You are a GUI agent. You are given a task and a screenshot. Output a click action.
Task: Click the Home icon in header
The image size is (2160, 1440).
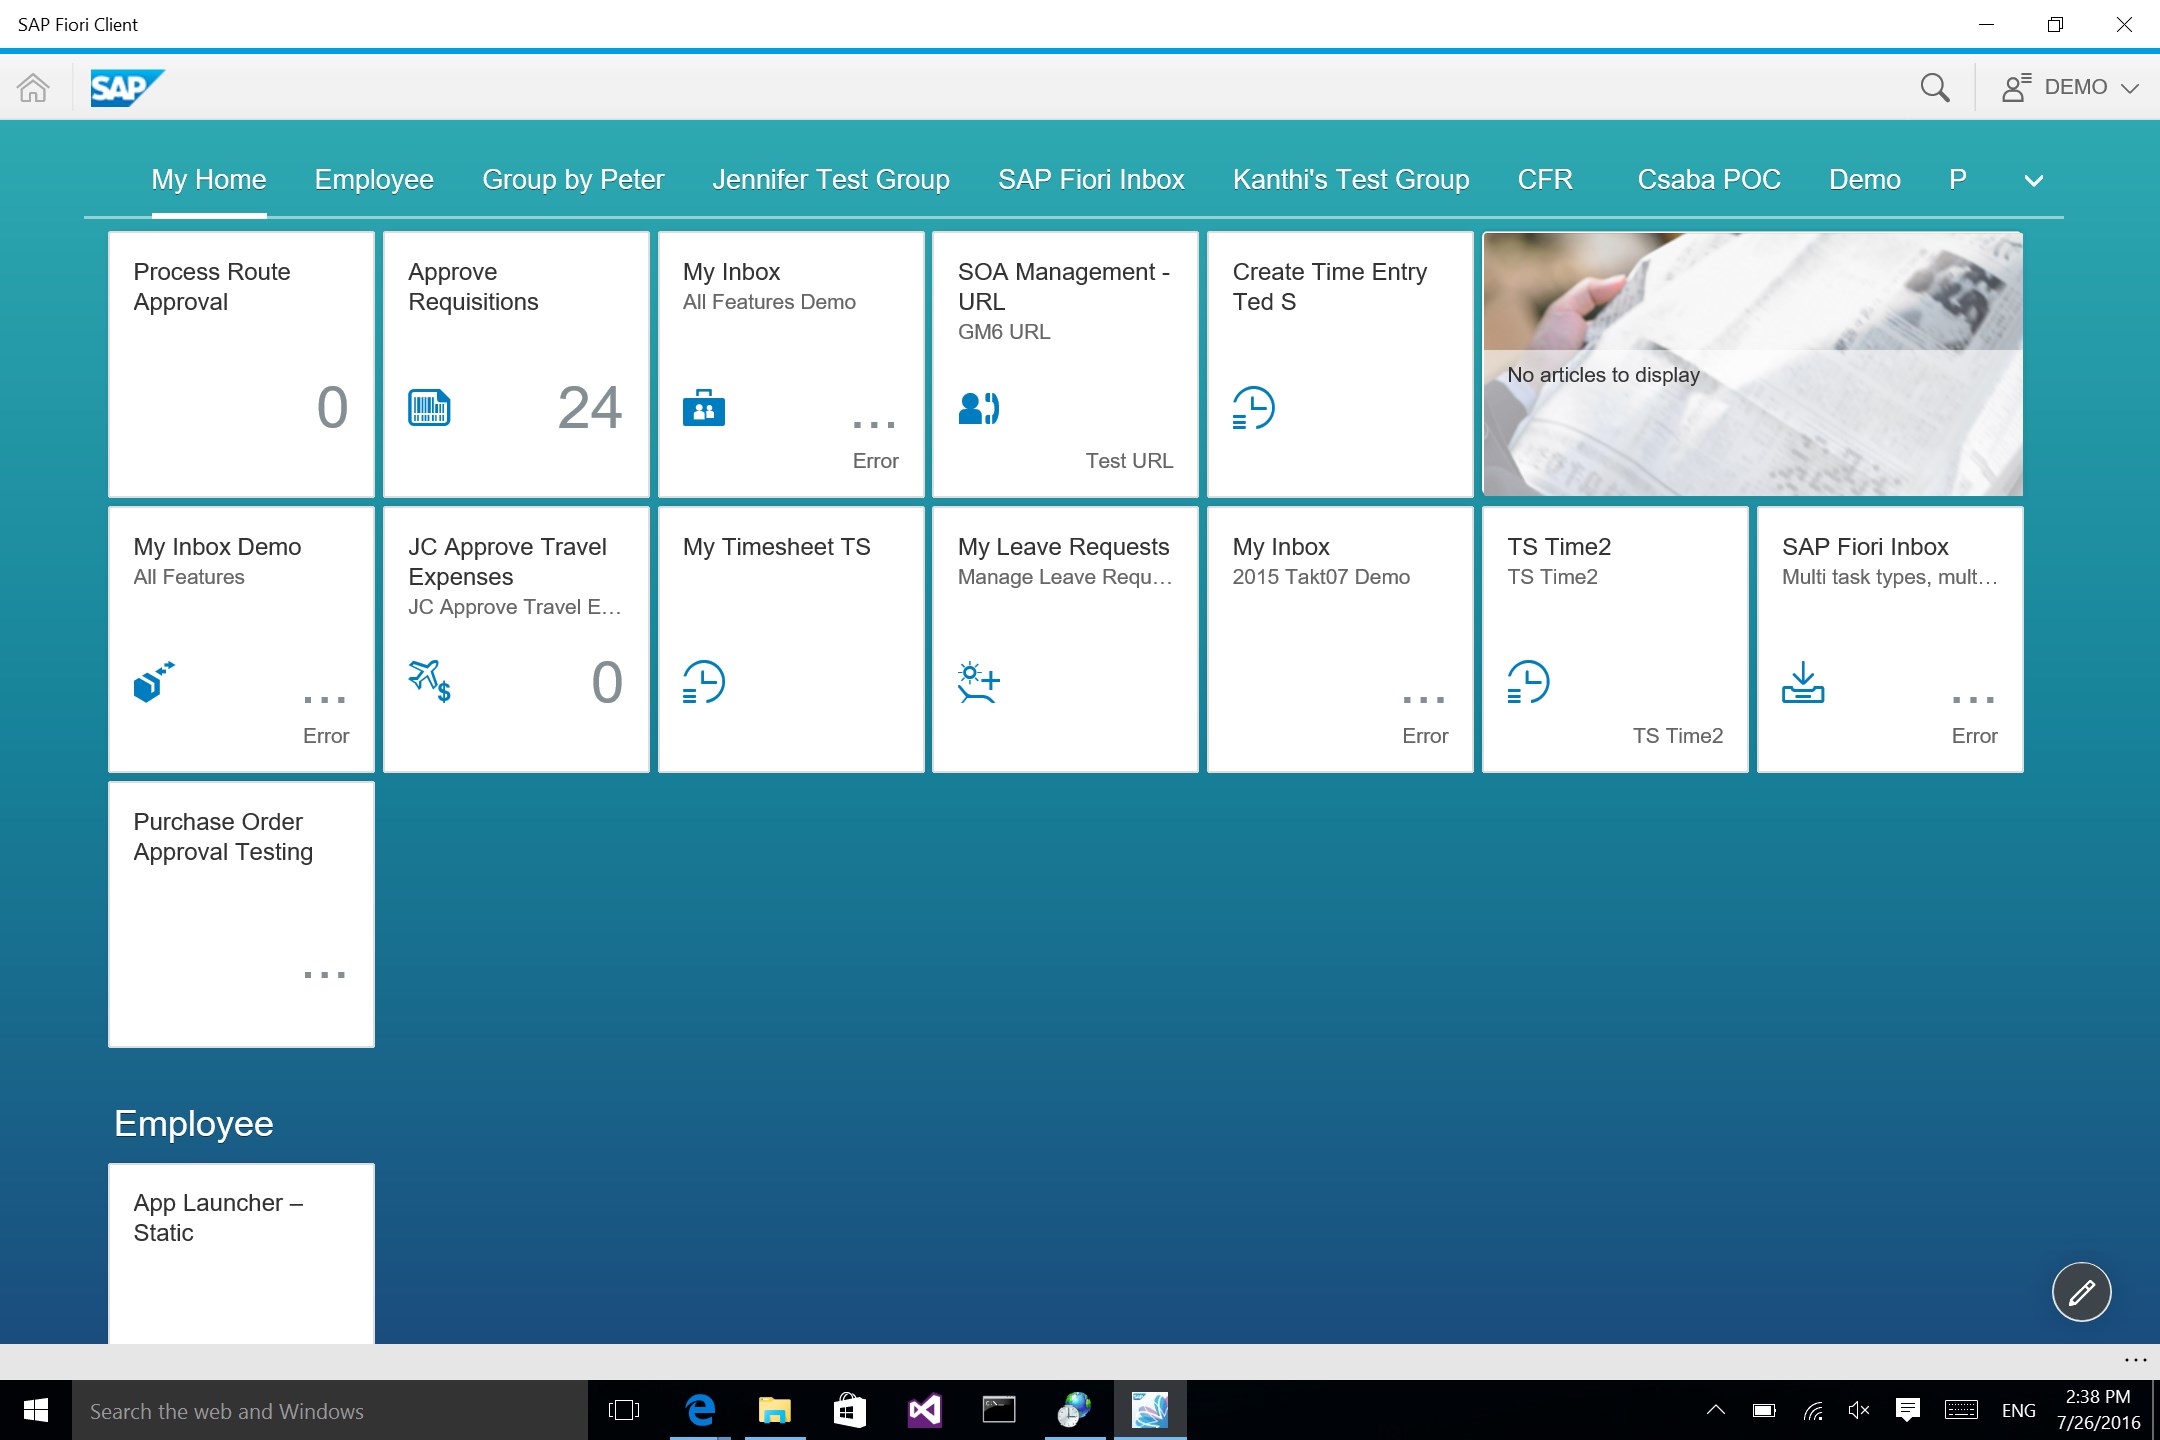click(33, 88)
